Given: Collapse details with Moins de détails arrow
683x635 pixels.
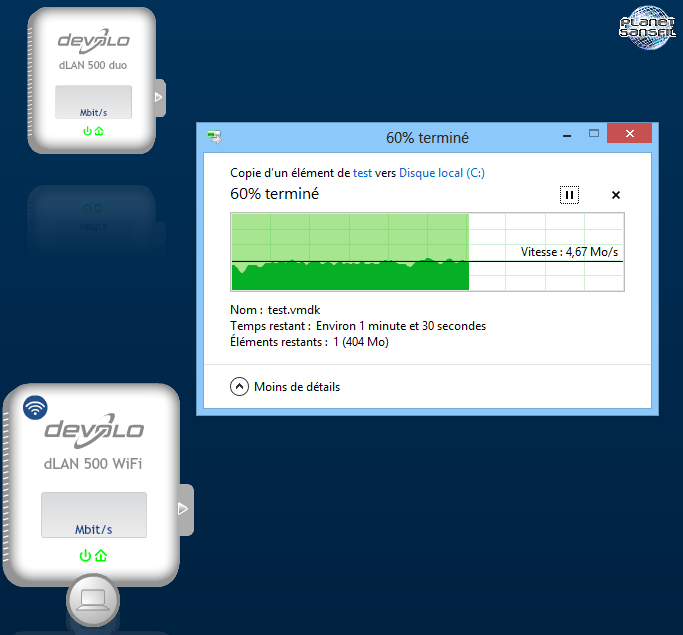Looking at the screenshot, I should tap(239, 386).
